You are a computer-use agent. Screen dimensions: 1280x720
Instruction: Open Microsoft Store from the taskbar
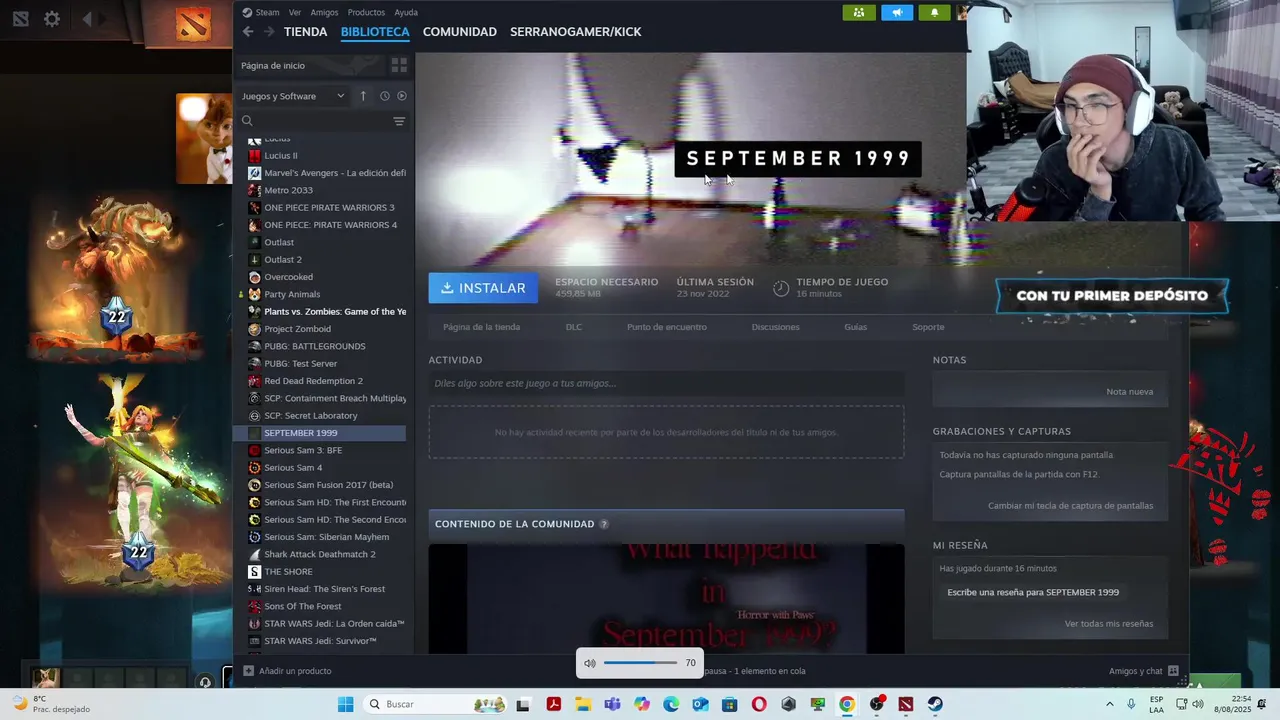tap(730, 704)
